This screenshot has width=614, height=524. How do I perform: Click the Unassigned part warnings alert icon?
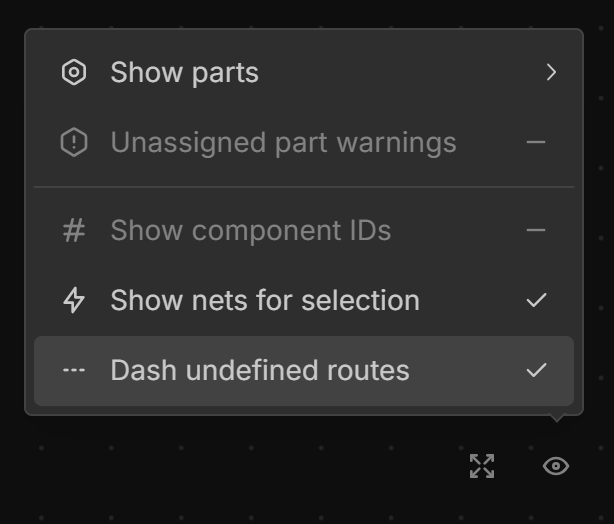[74, 143]
